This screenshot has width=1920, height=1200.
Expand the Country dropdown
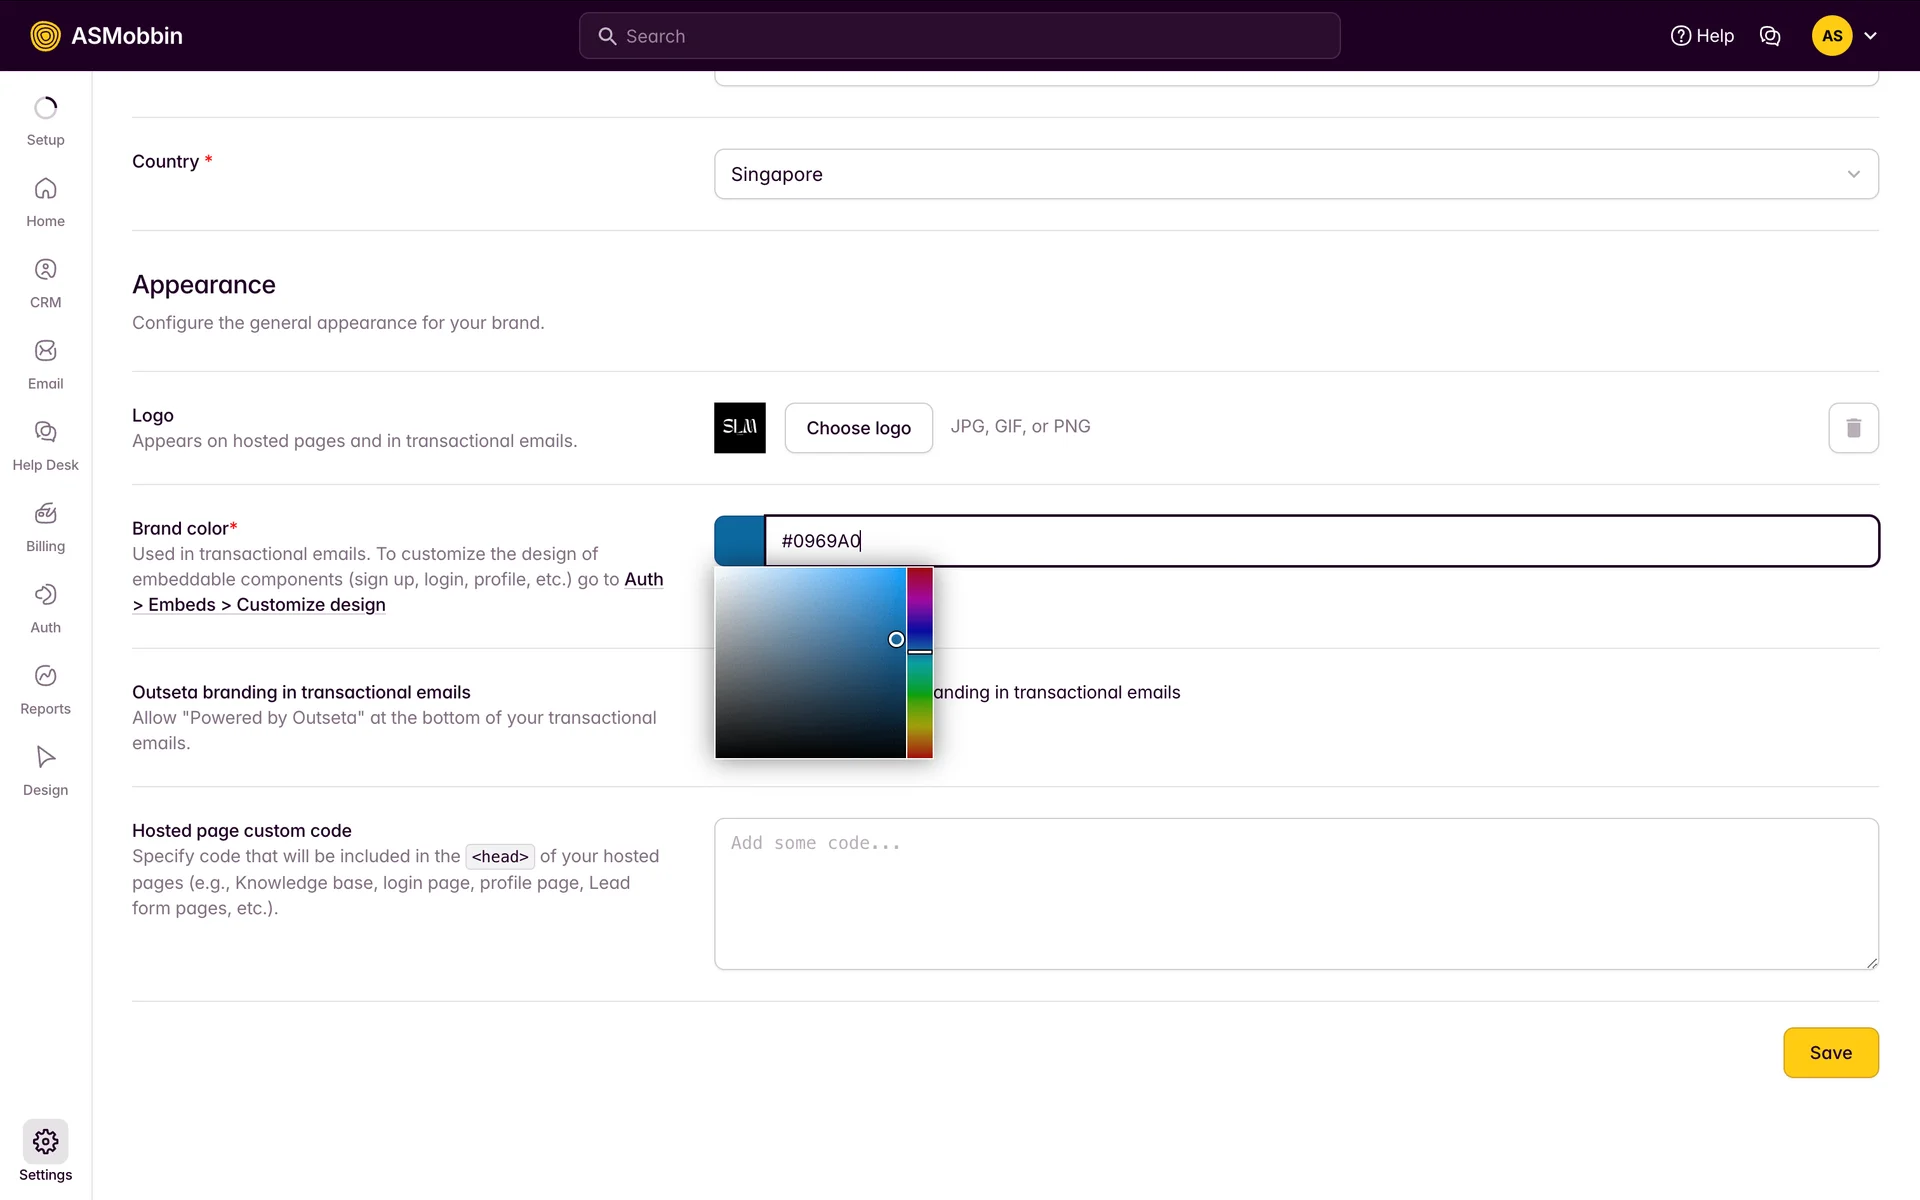pos(1296,174)
